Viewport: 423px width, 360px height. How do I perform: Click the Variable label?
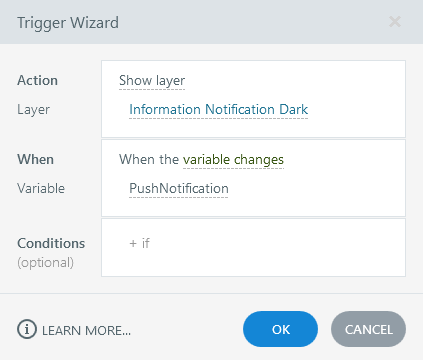point(41,189)
